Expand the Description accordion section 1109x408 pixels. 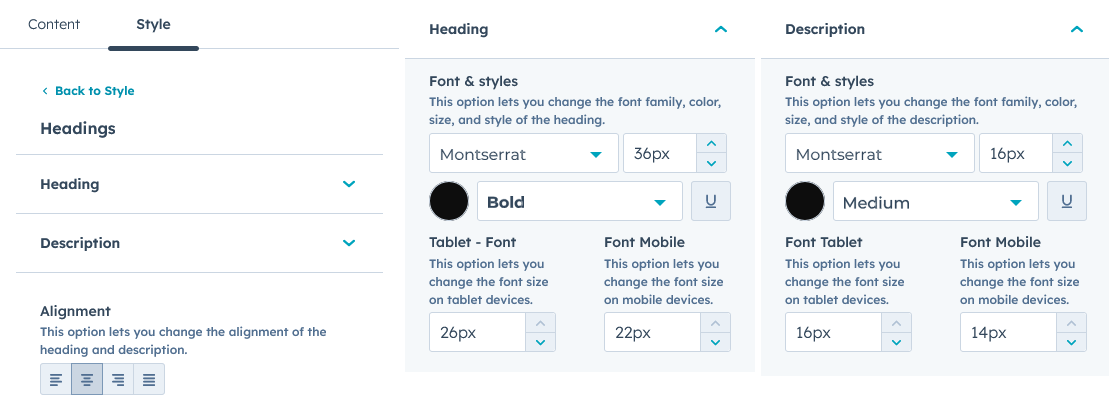click(348, 243)
